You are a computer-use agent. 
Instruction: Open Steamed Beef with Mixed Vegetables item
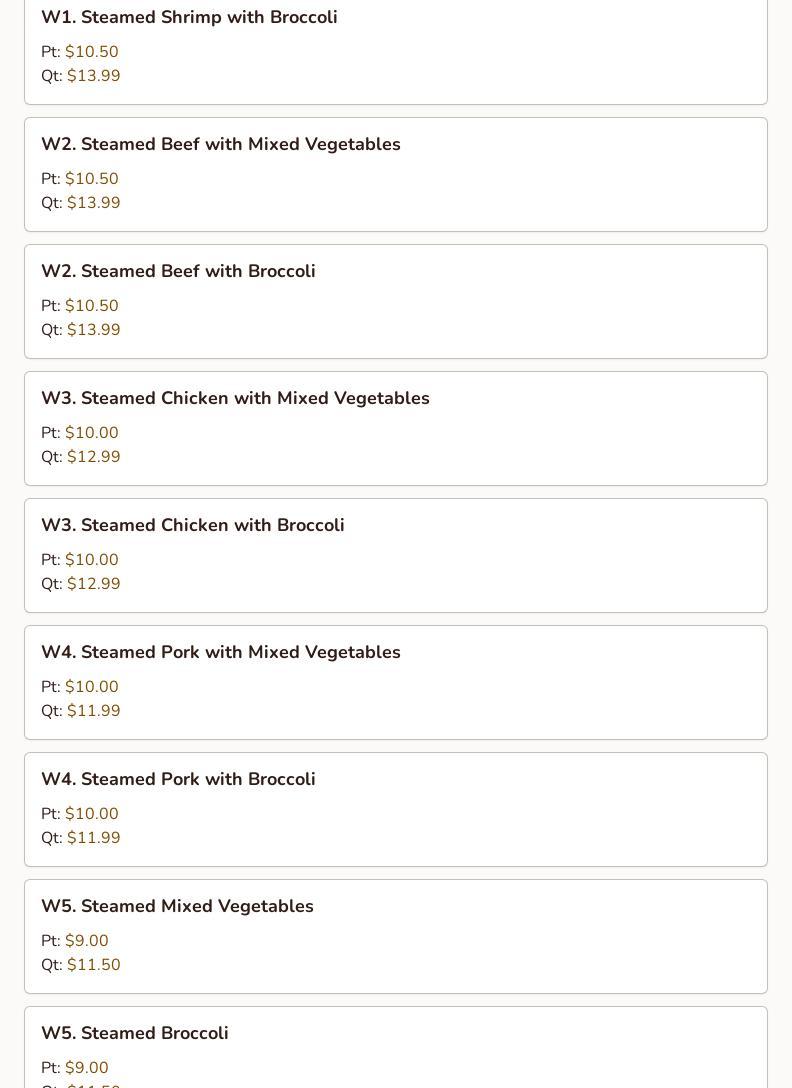[x=220, y=144]
